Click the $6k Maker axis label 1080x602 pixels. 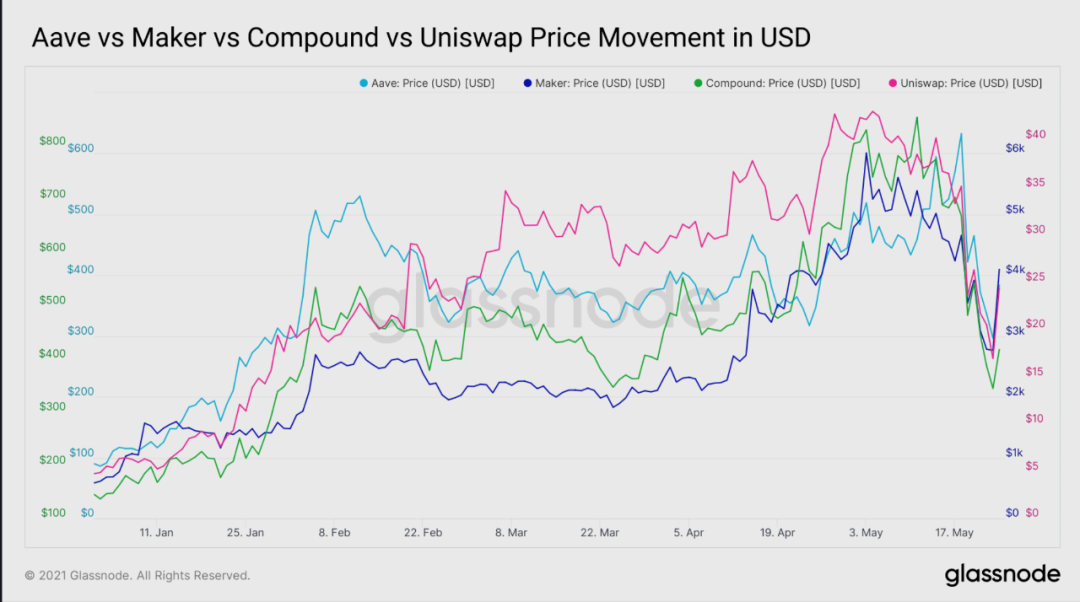click(1015, 148)
